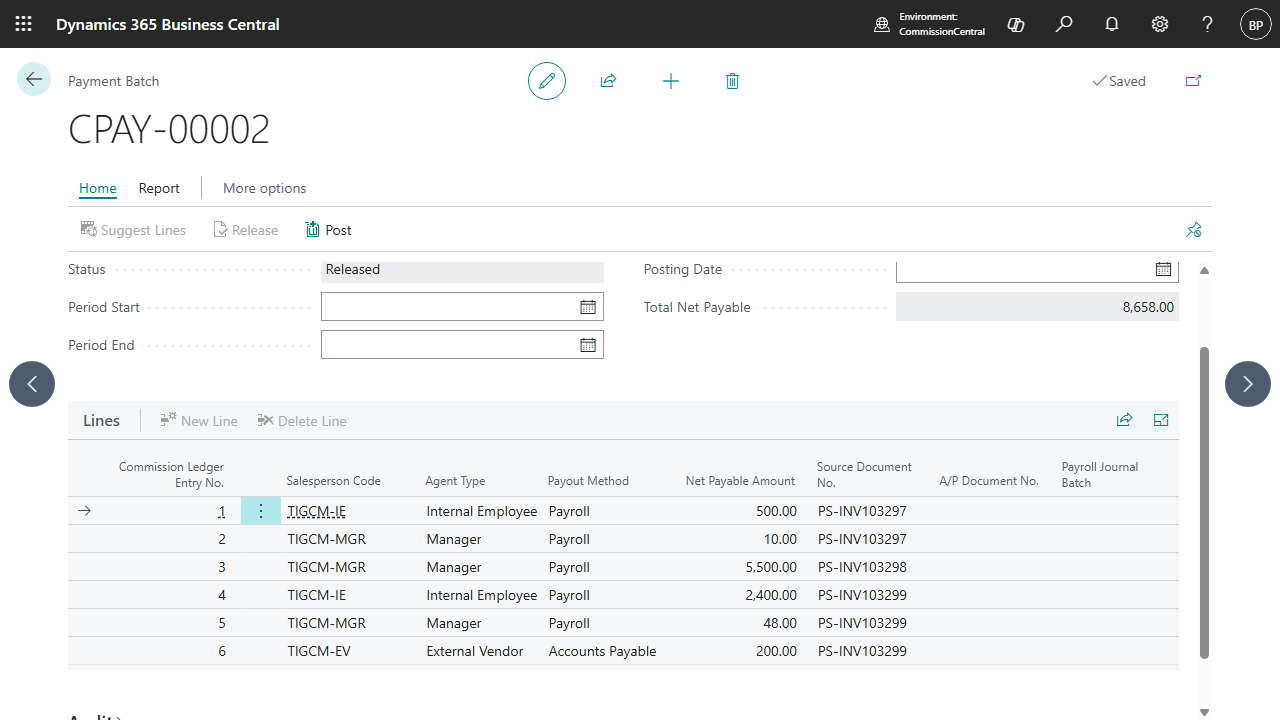This screenshot has width=1280, height=720.
Task: Click New Line in Lines toolbar
Action: [199, 421]
